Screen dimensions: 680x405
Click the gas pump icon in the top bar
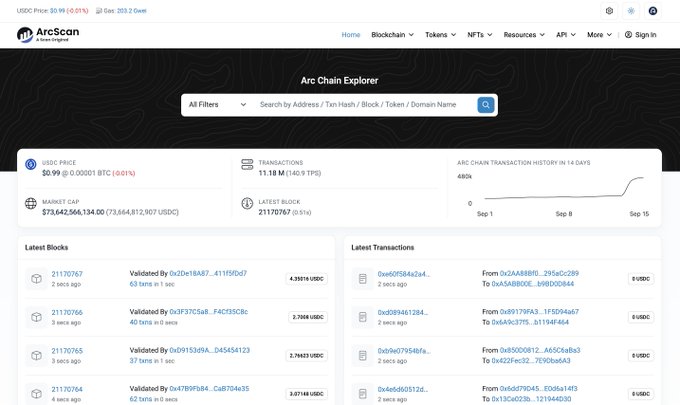[x=99, y=11]
